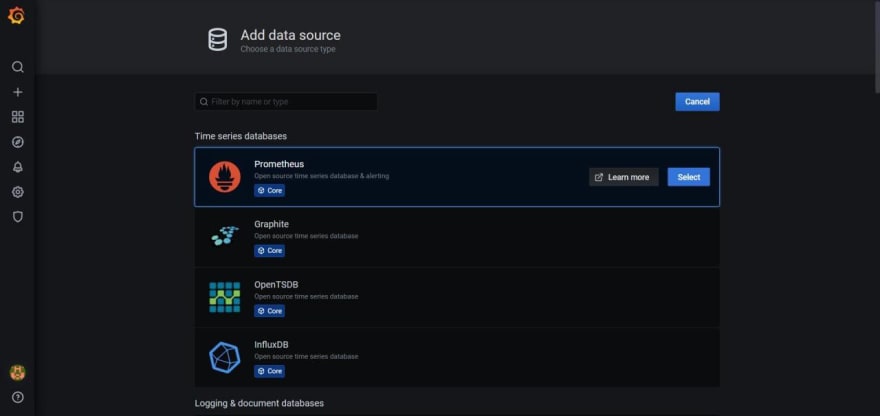
Task: Click the Add data source page title
Action: tap(290, 35)
